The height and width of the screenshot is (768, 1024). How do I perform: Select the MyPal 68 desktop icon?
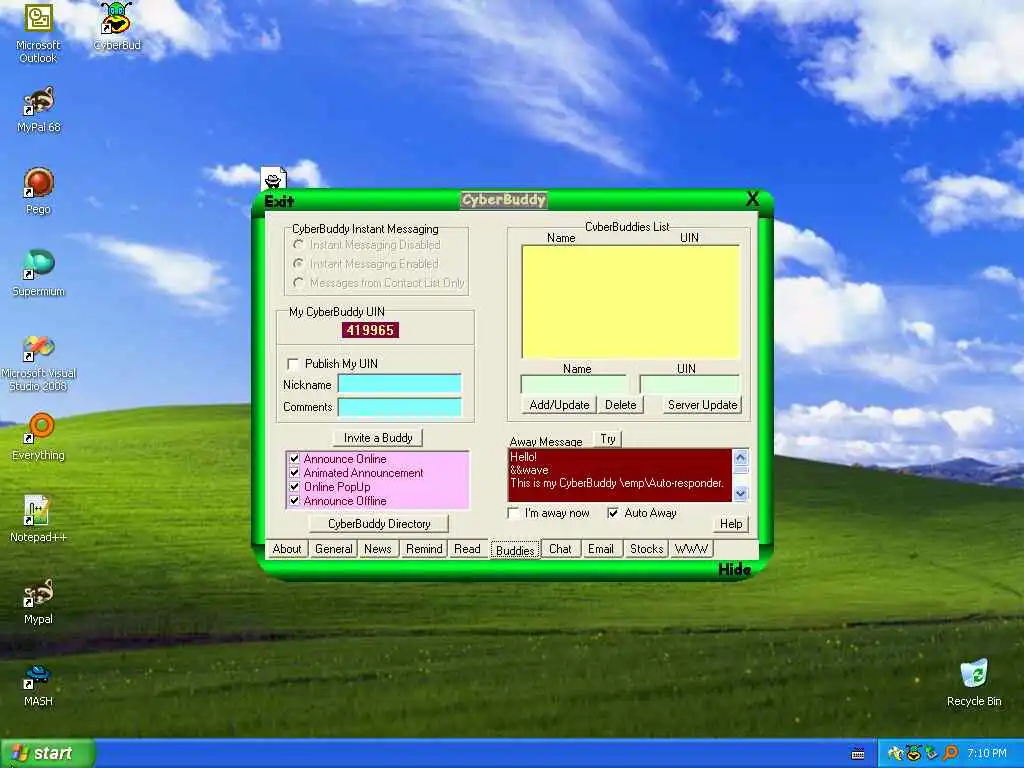[x=38, y=109]
